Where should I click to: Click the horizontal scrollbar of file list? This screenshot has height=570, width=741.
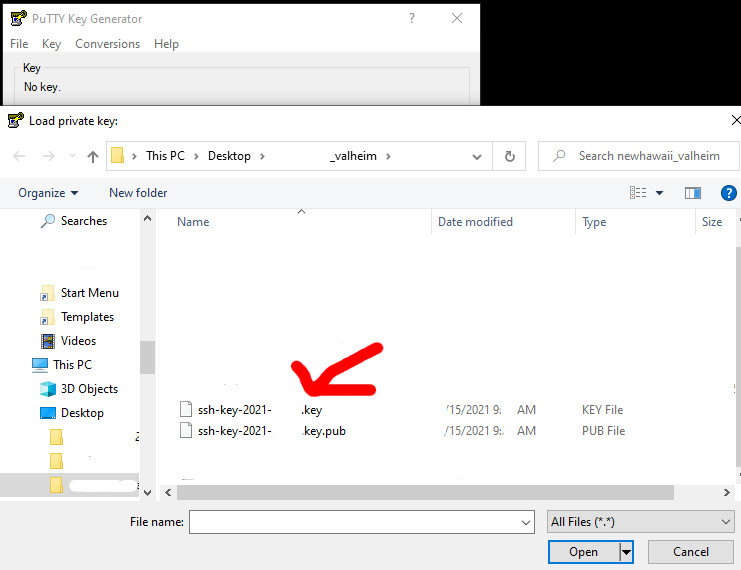pyautogui.click(x=425, y=492)
